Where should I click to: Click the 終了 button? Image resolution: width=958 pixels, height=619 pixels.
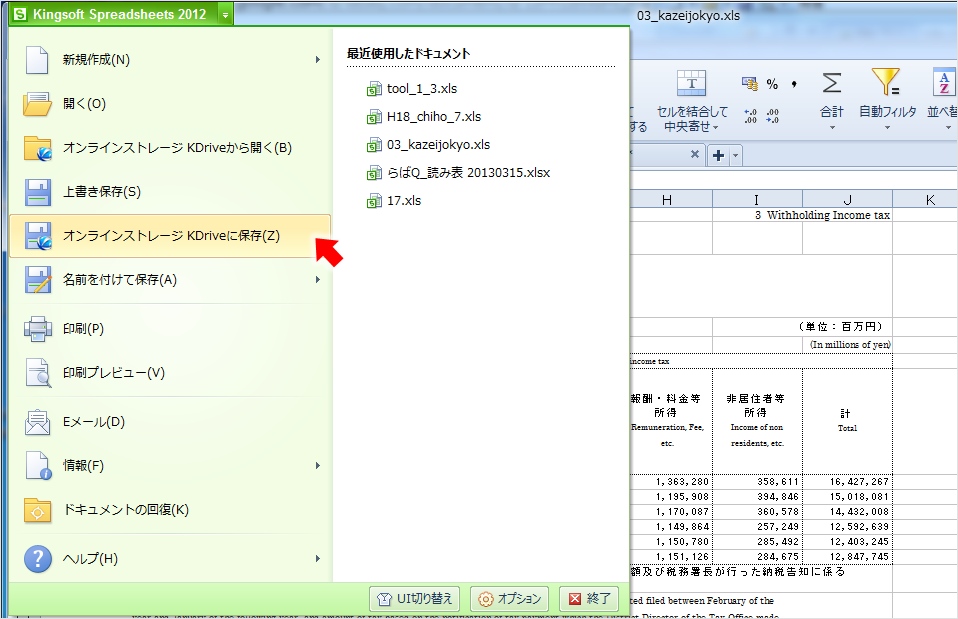589,599
